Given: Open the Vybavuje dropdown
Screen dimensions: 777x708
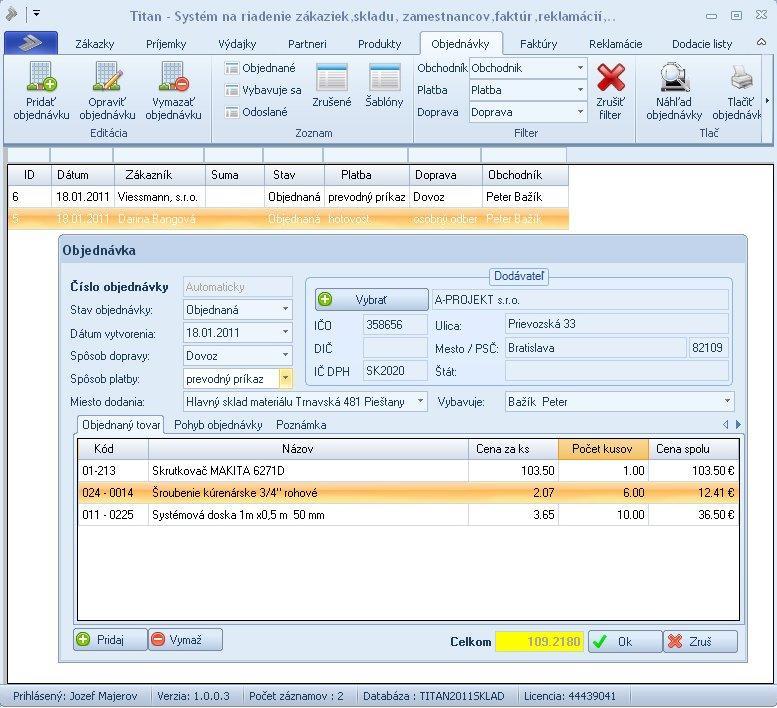Looking at the screenshot, I should pos(727,401).
